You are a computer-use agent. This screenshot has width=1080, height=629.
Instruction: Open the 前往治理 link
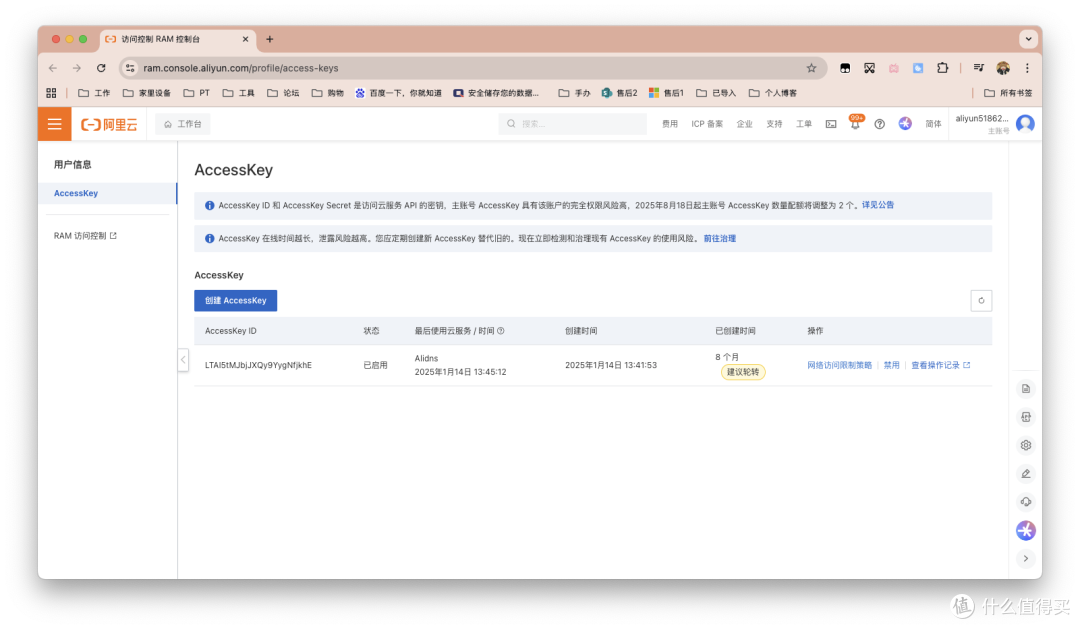[x=720, y=238]
